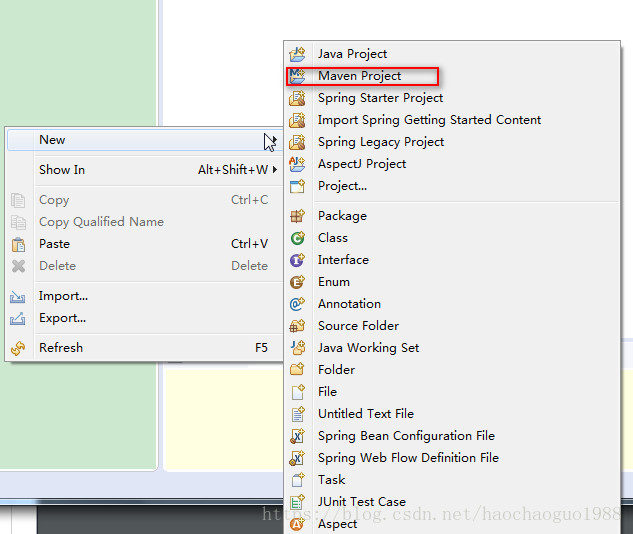Image resolution: width=633 pixels, height=534 pixels.
Task: Click the Annotation @ icon
Action: [x=298, y=304]
